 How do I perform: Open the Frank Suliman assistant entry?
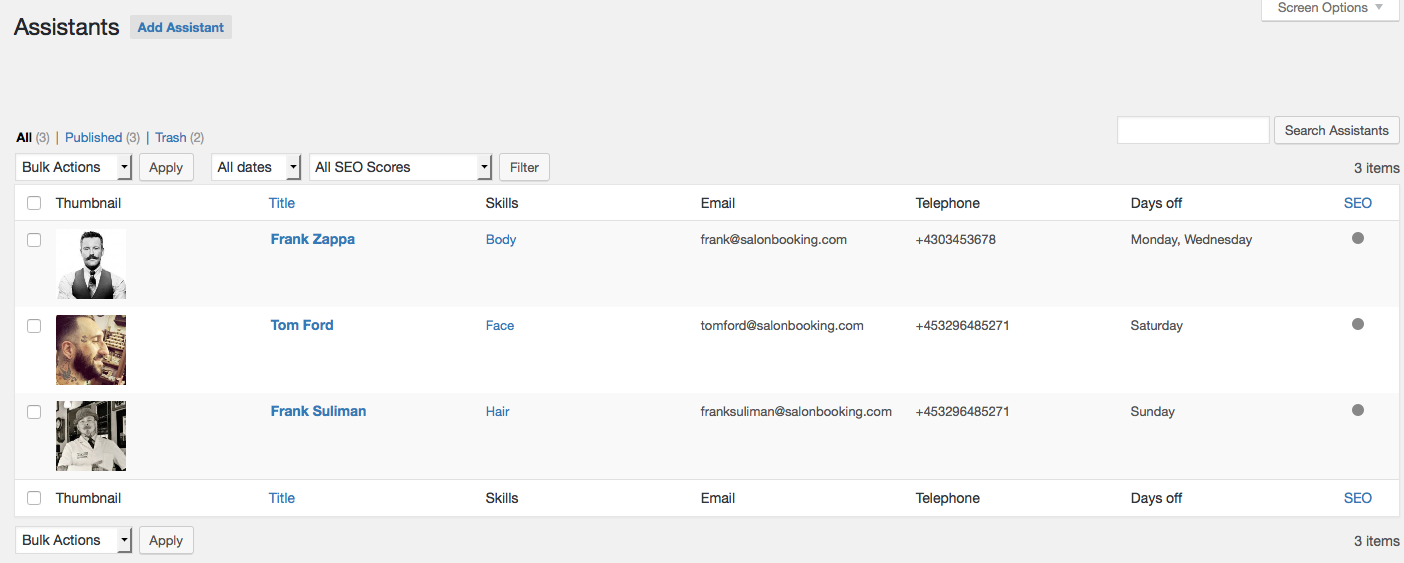[x=318, y=411]
